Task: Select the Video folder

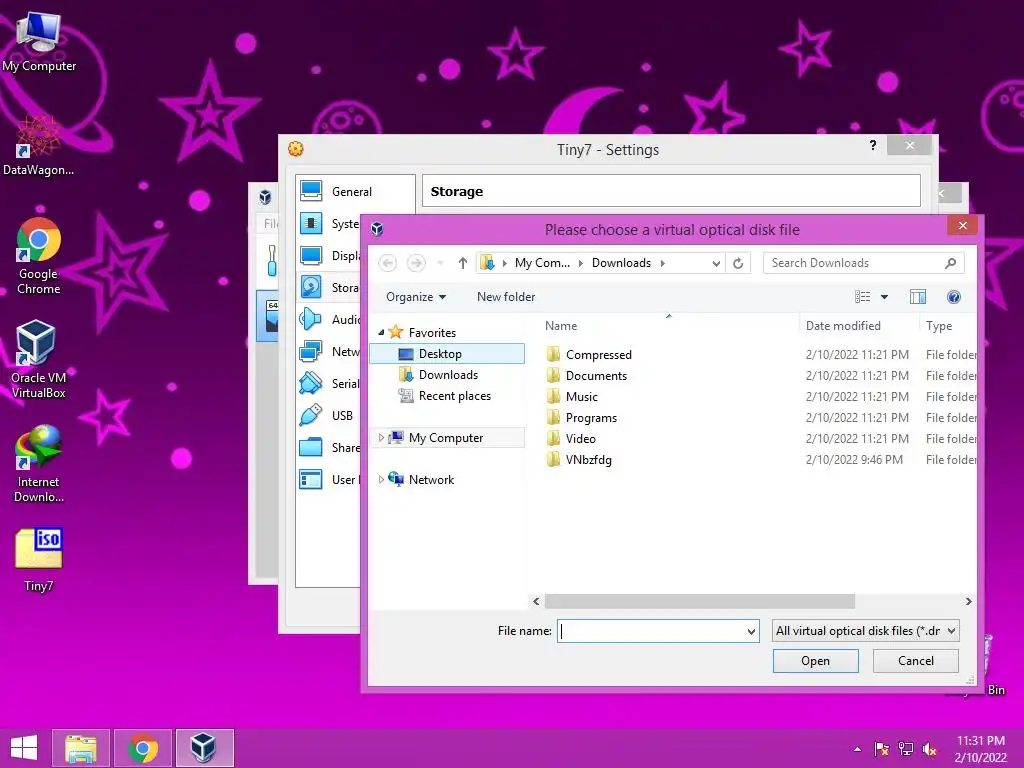Action: 580,438
